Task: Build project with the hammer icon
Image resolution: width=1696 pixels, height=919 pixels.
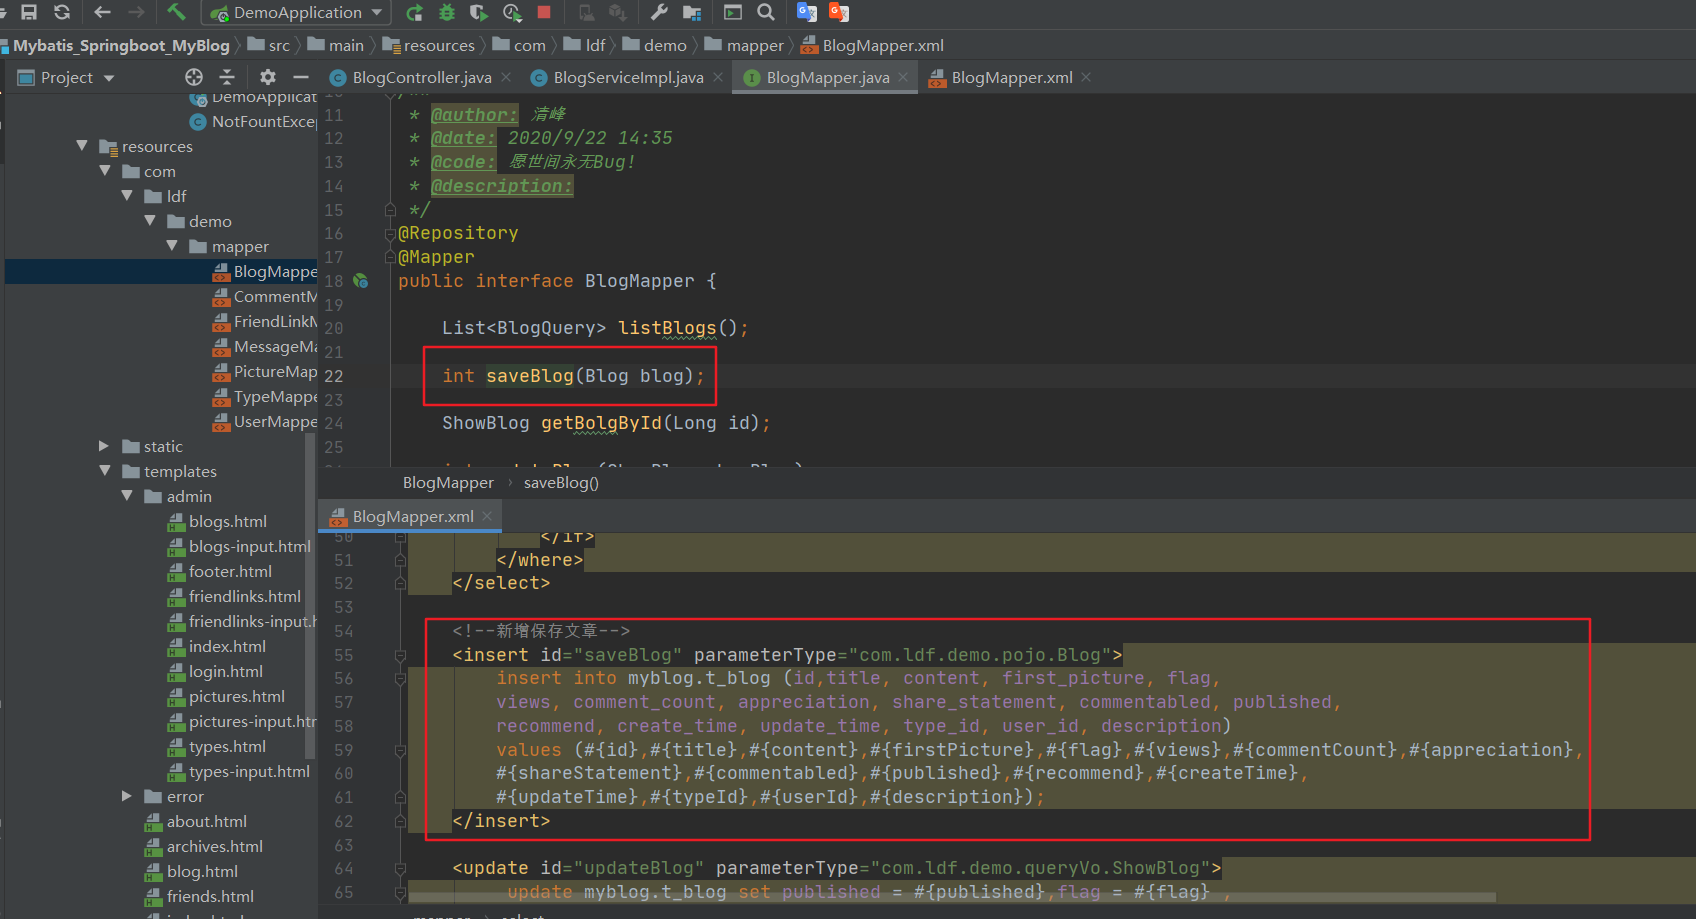Action: 176,12
